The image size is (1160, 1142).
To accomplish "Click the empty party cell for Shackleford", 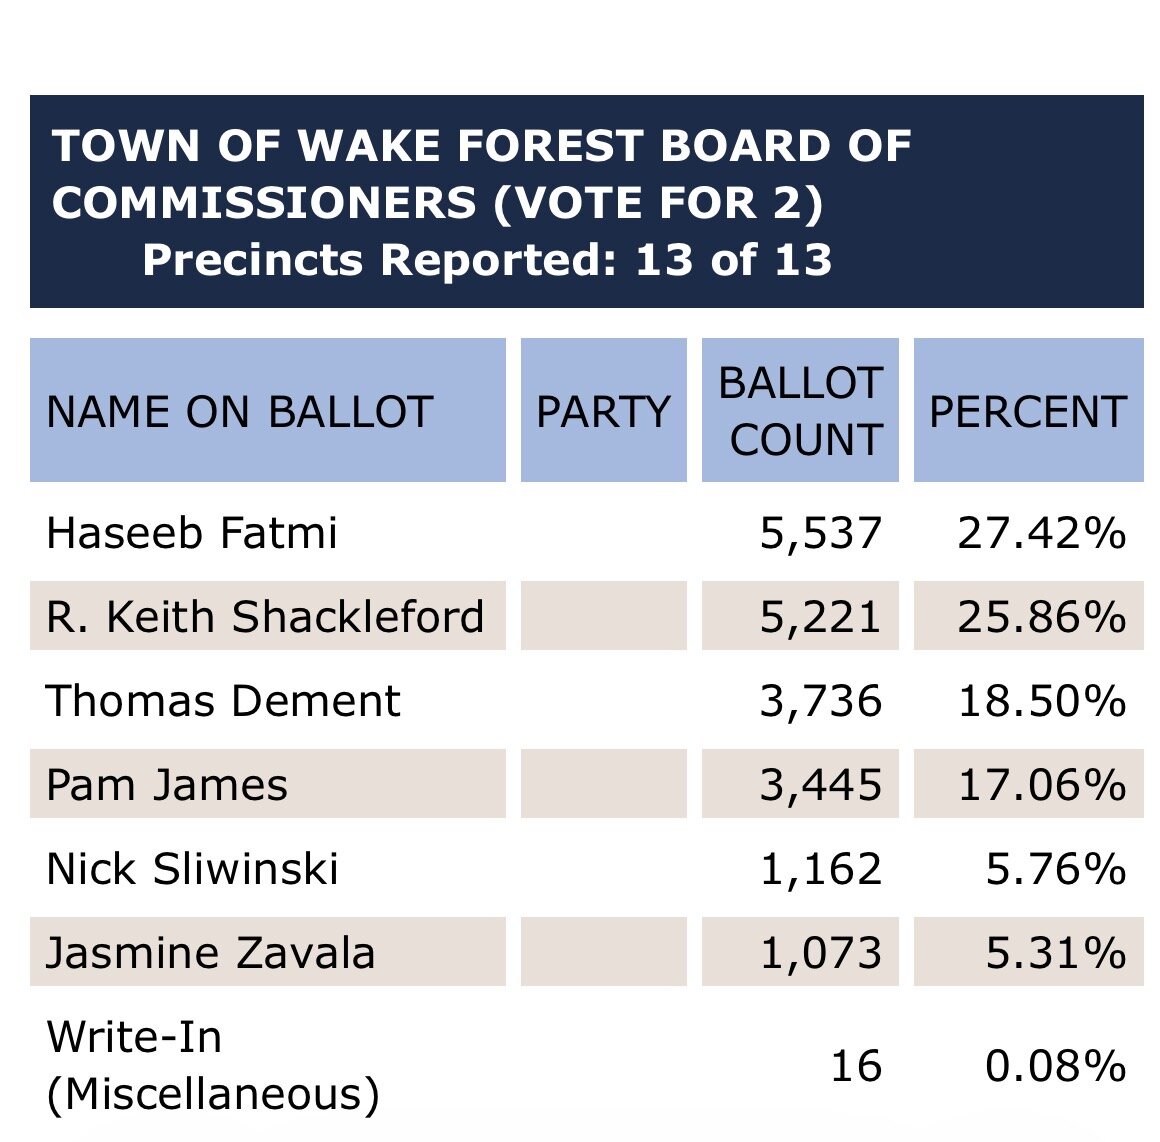I will (x=603, y=617).
